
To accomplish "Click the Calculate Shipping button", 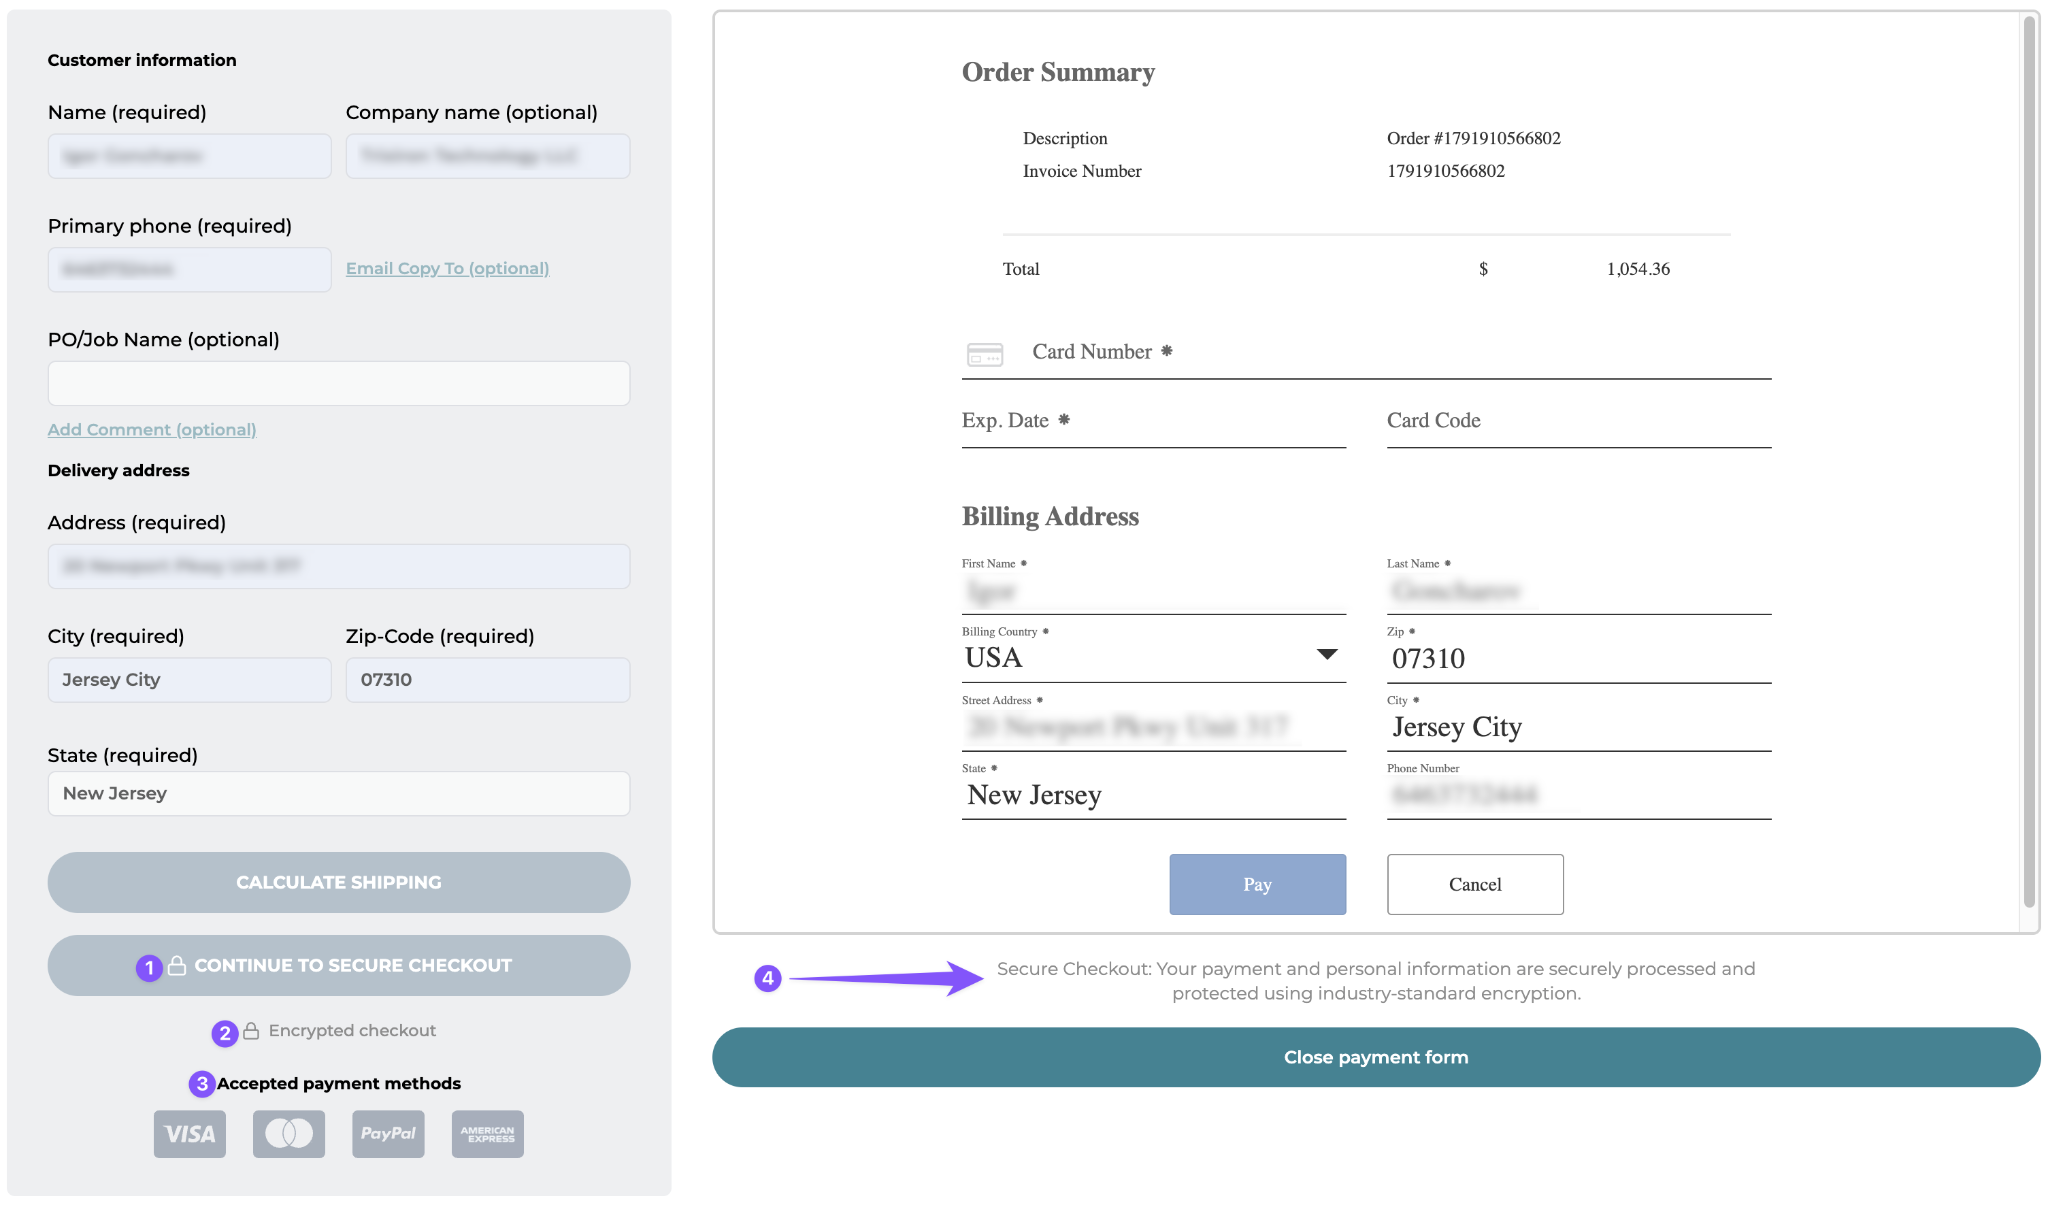I will pyautogui.click(x=339, y=882).
